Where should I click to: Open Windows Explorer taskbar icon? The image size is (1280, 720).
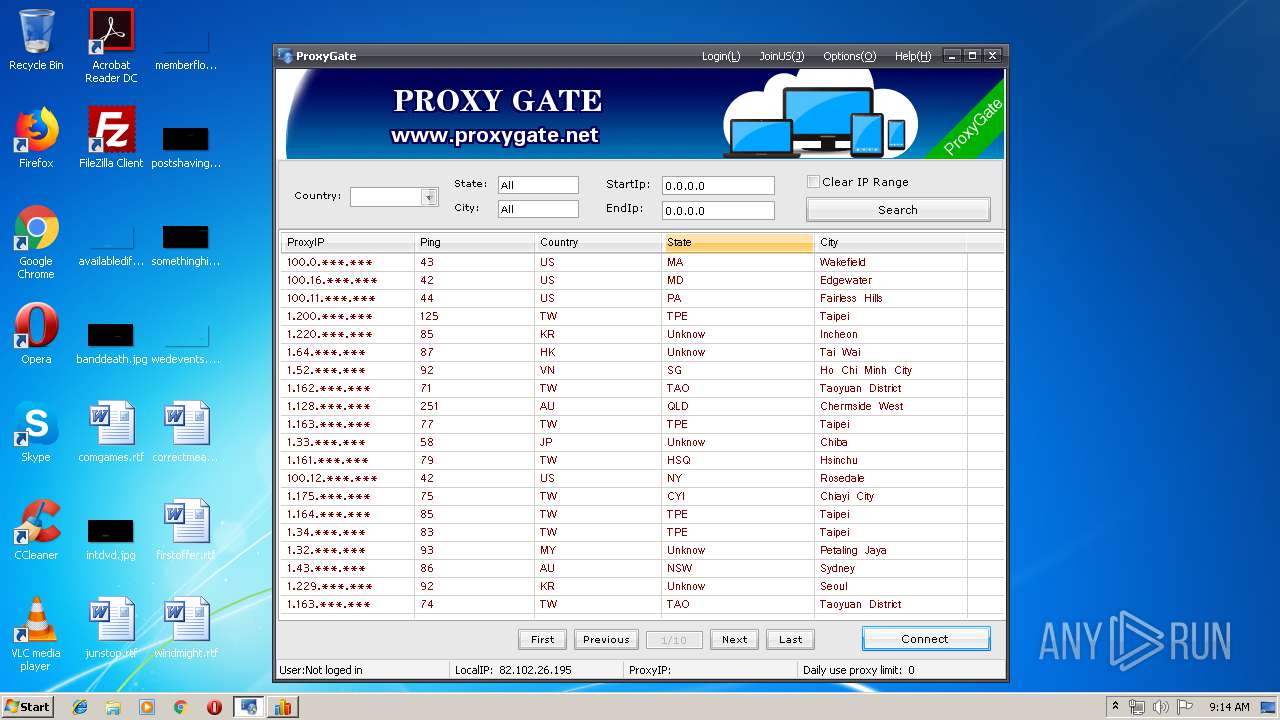(113, 707)
